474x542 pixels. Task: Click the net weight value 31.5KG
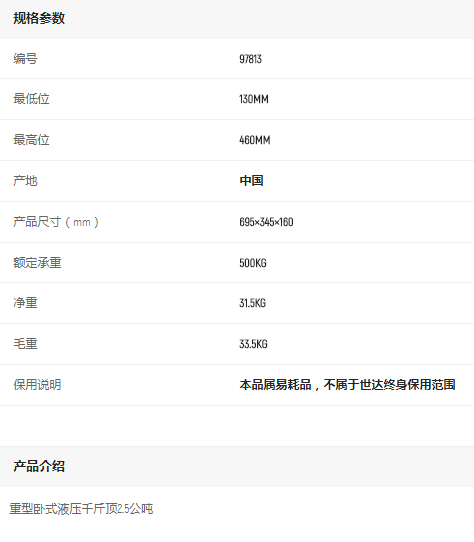click(252, 303)
